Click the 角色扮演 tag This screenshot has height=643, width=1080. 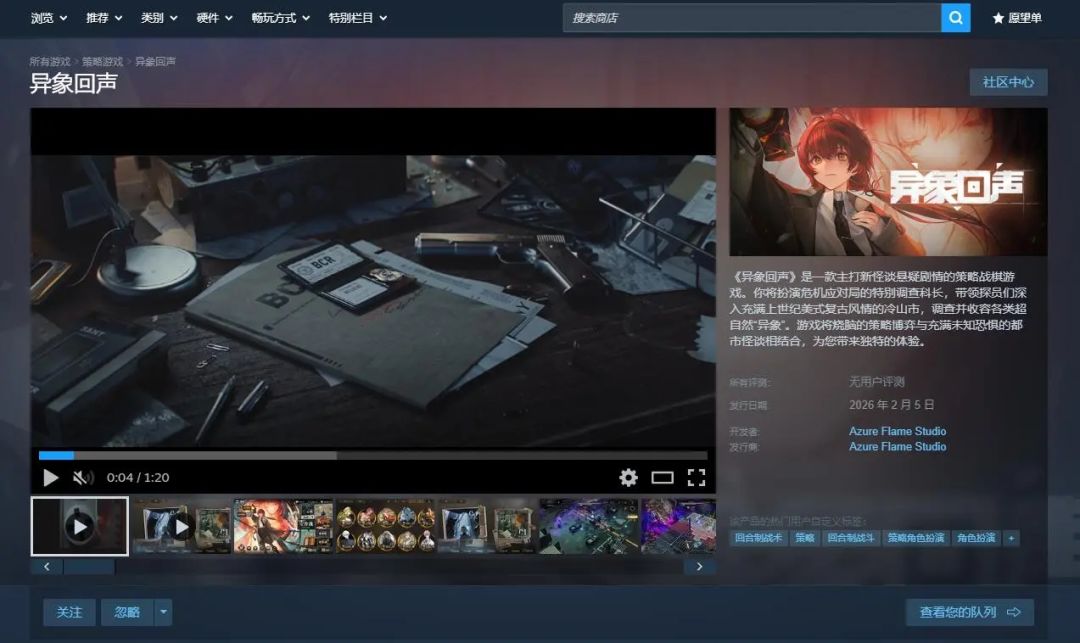[x=976, y=538]
